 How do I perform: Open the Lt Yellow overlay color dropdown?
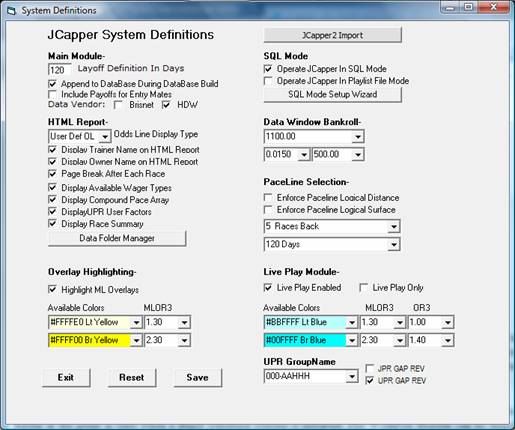click(136, 322)
